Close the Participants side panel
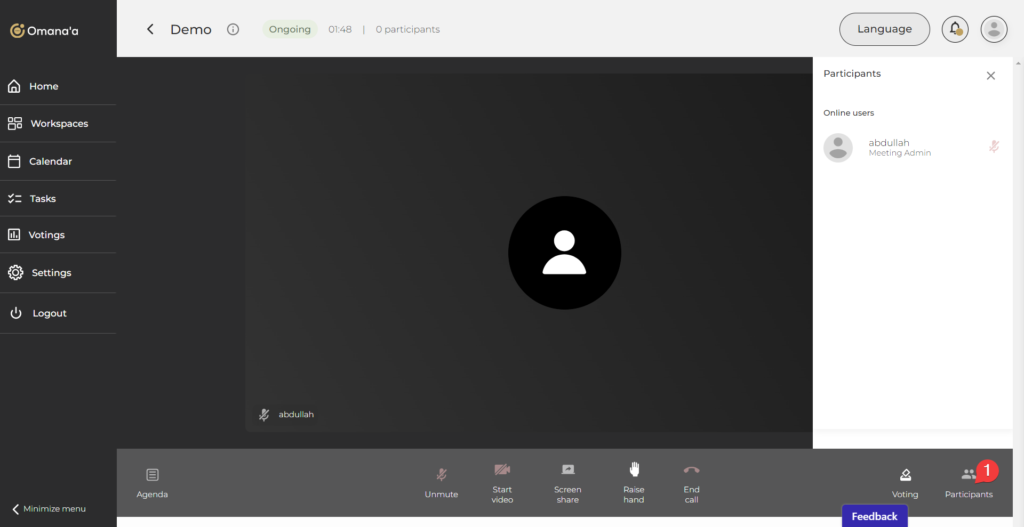Screen dimensions: 1024x527 pos(991,76)
